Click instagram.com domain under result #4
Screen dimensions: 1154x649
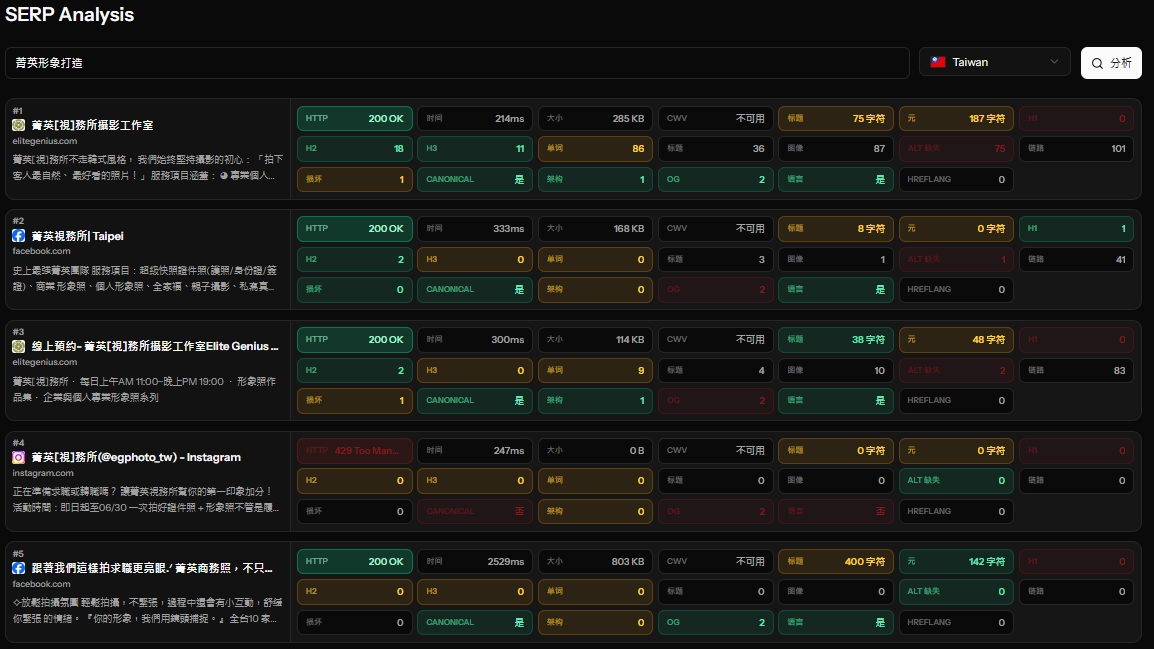[43, 472]
